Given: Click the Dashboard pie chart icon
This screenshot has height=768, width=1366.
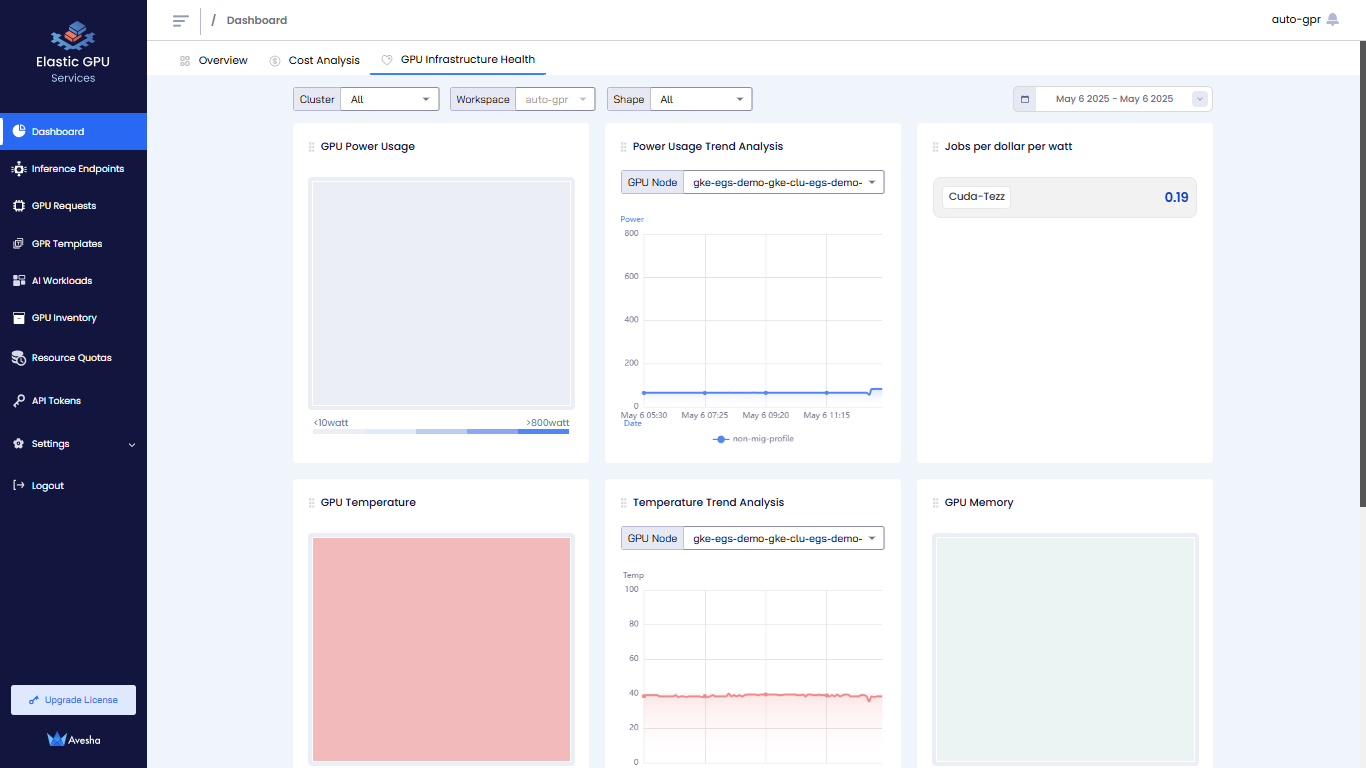Looking at the screenshot, I should (19, 131).
